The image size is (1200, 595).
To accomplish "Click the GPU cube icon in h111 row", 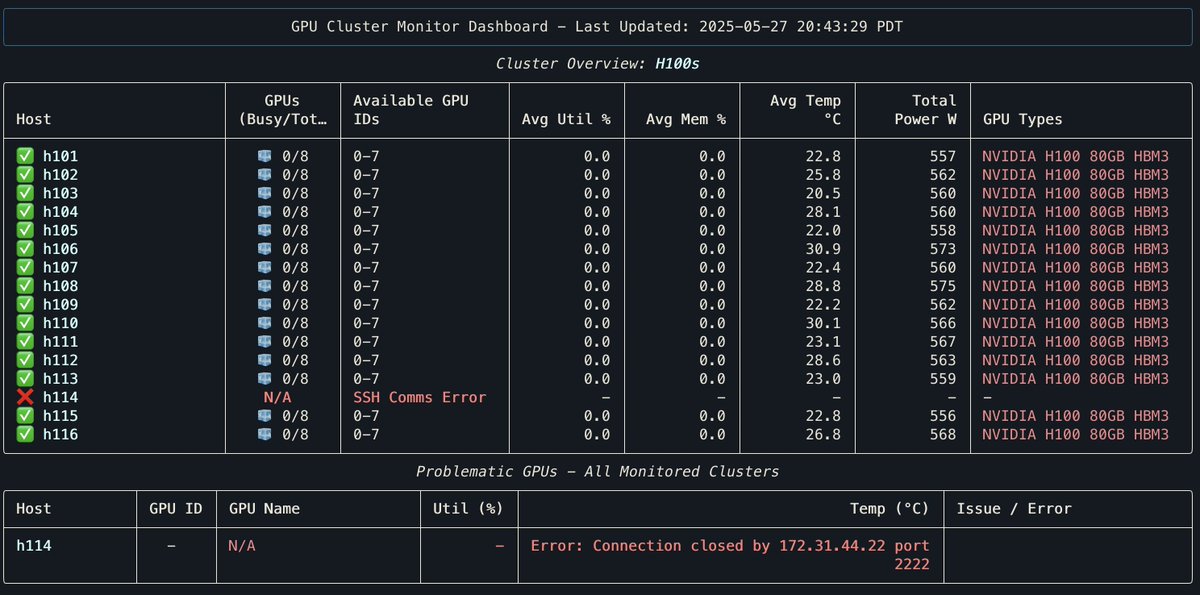I will (x=265, y=342).
